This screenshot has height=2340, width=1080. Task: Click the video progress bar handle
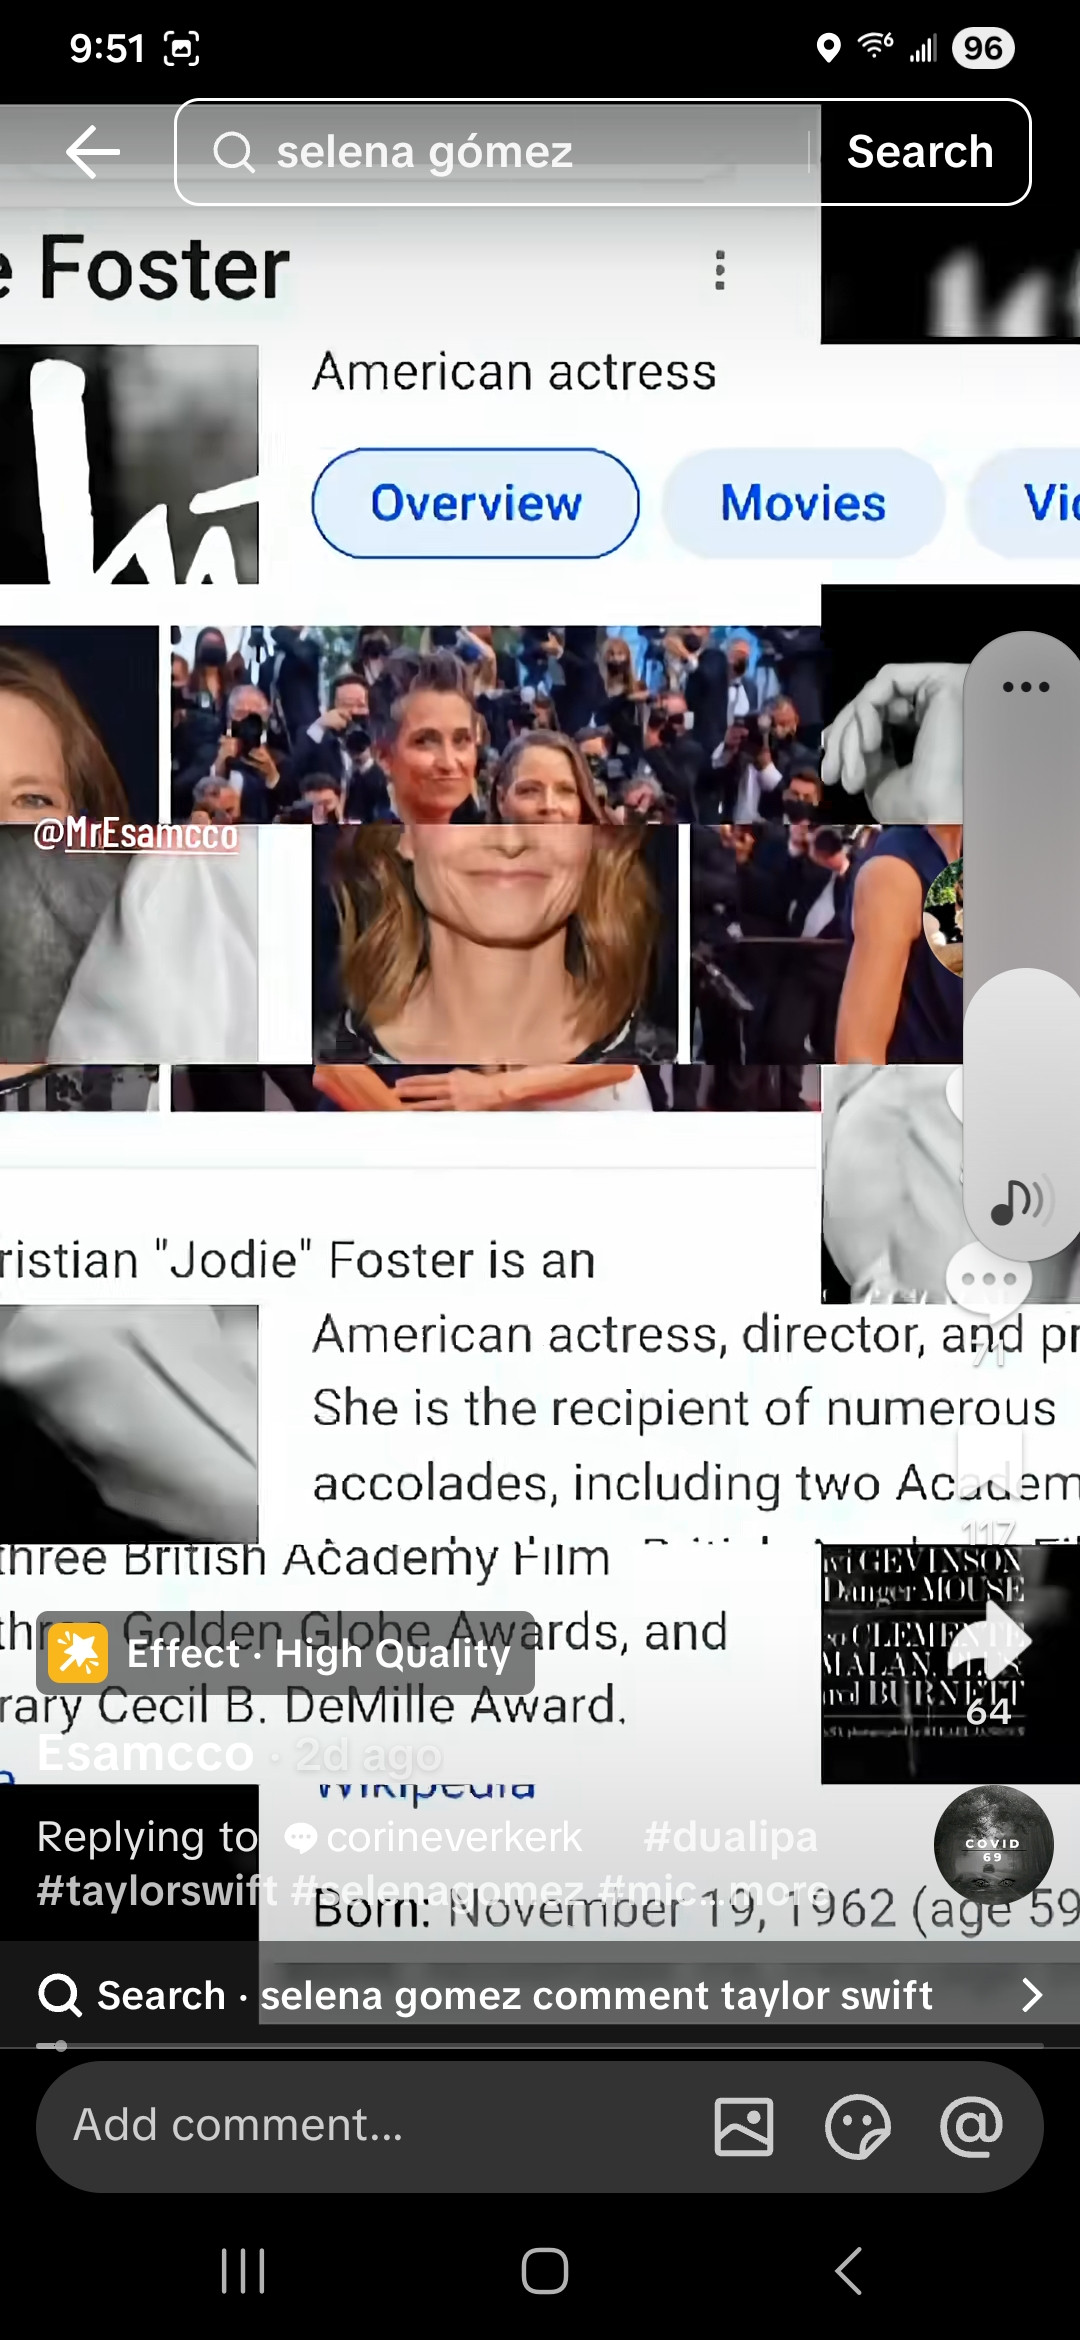click(x=60, y=2046)
